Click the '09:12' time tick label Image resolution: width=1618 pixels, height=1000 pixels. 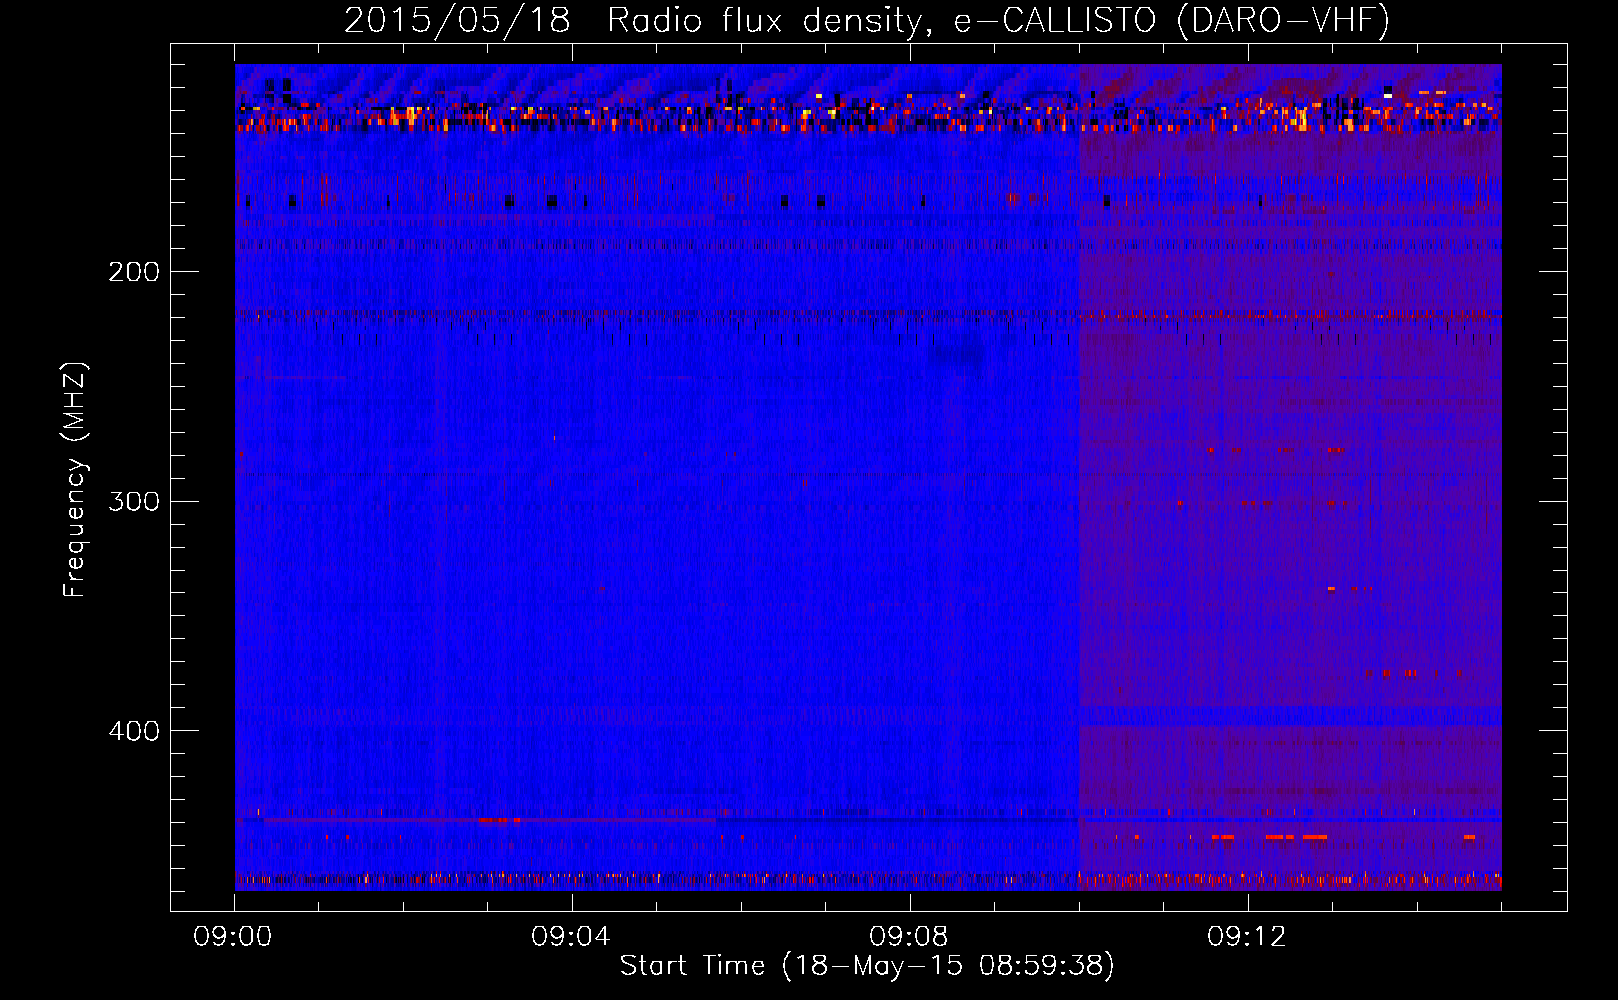(1247, 937)
